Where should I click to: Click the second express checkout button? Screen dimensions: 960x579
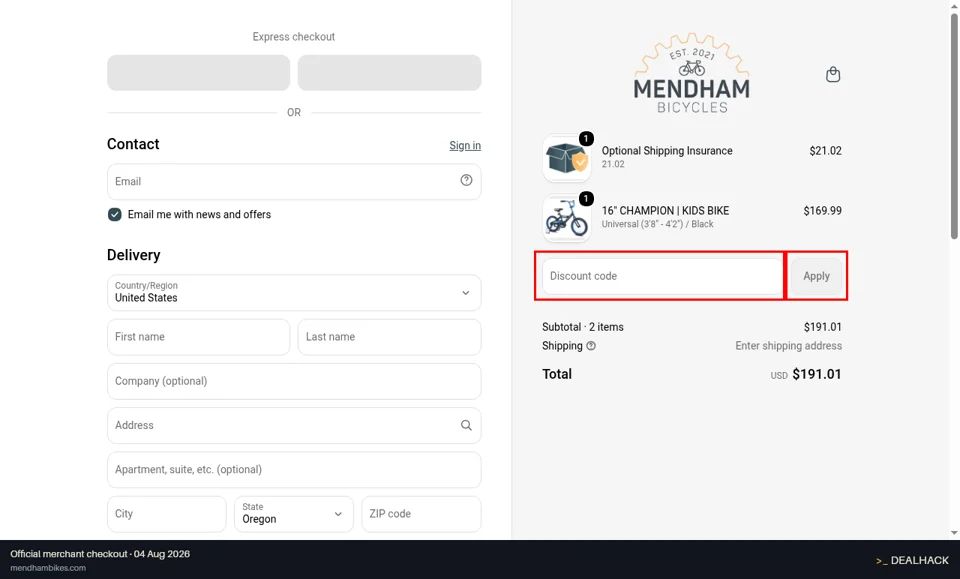point(389,73)
